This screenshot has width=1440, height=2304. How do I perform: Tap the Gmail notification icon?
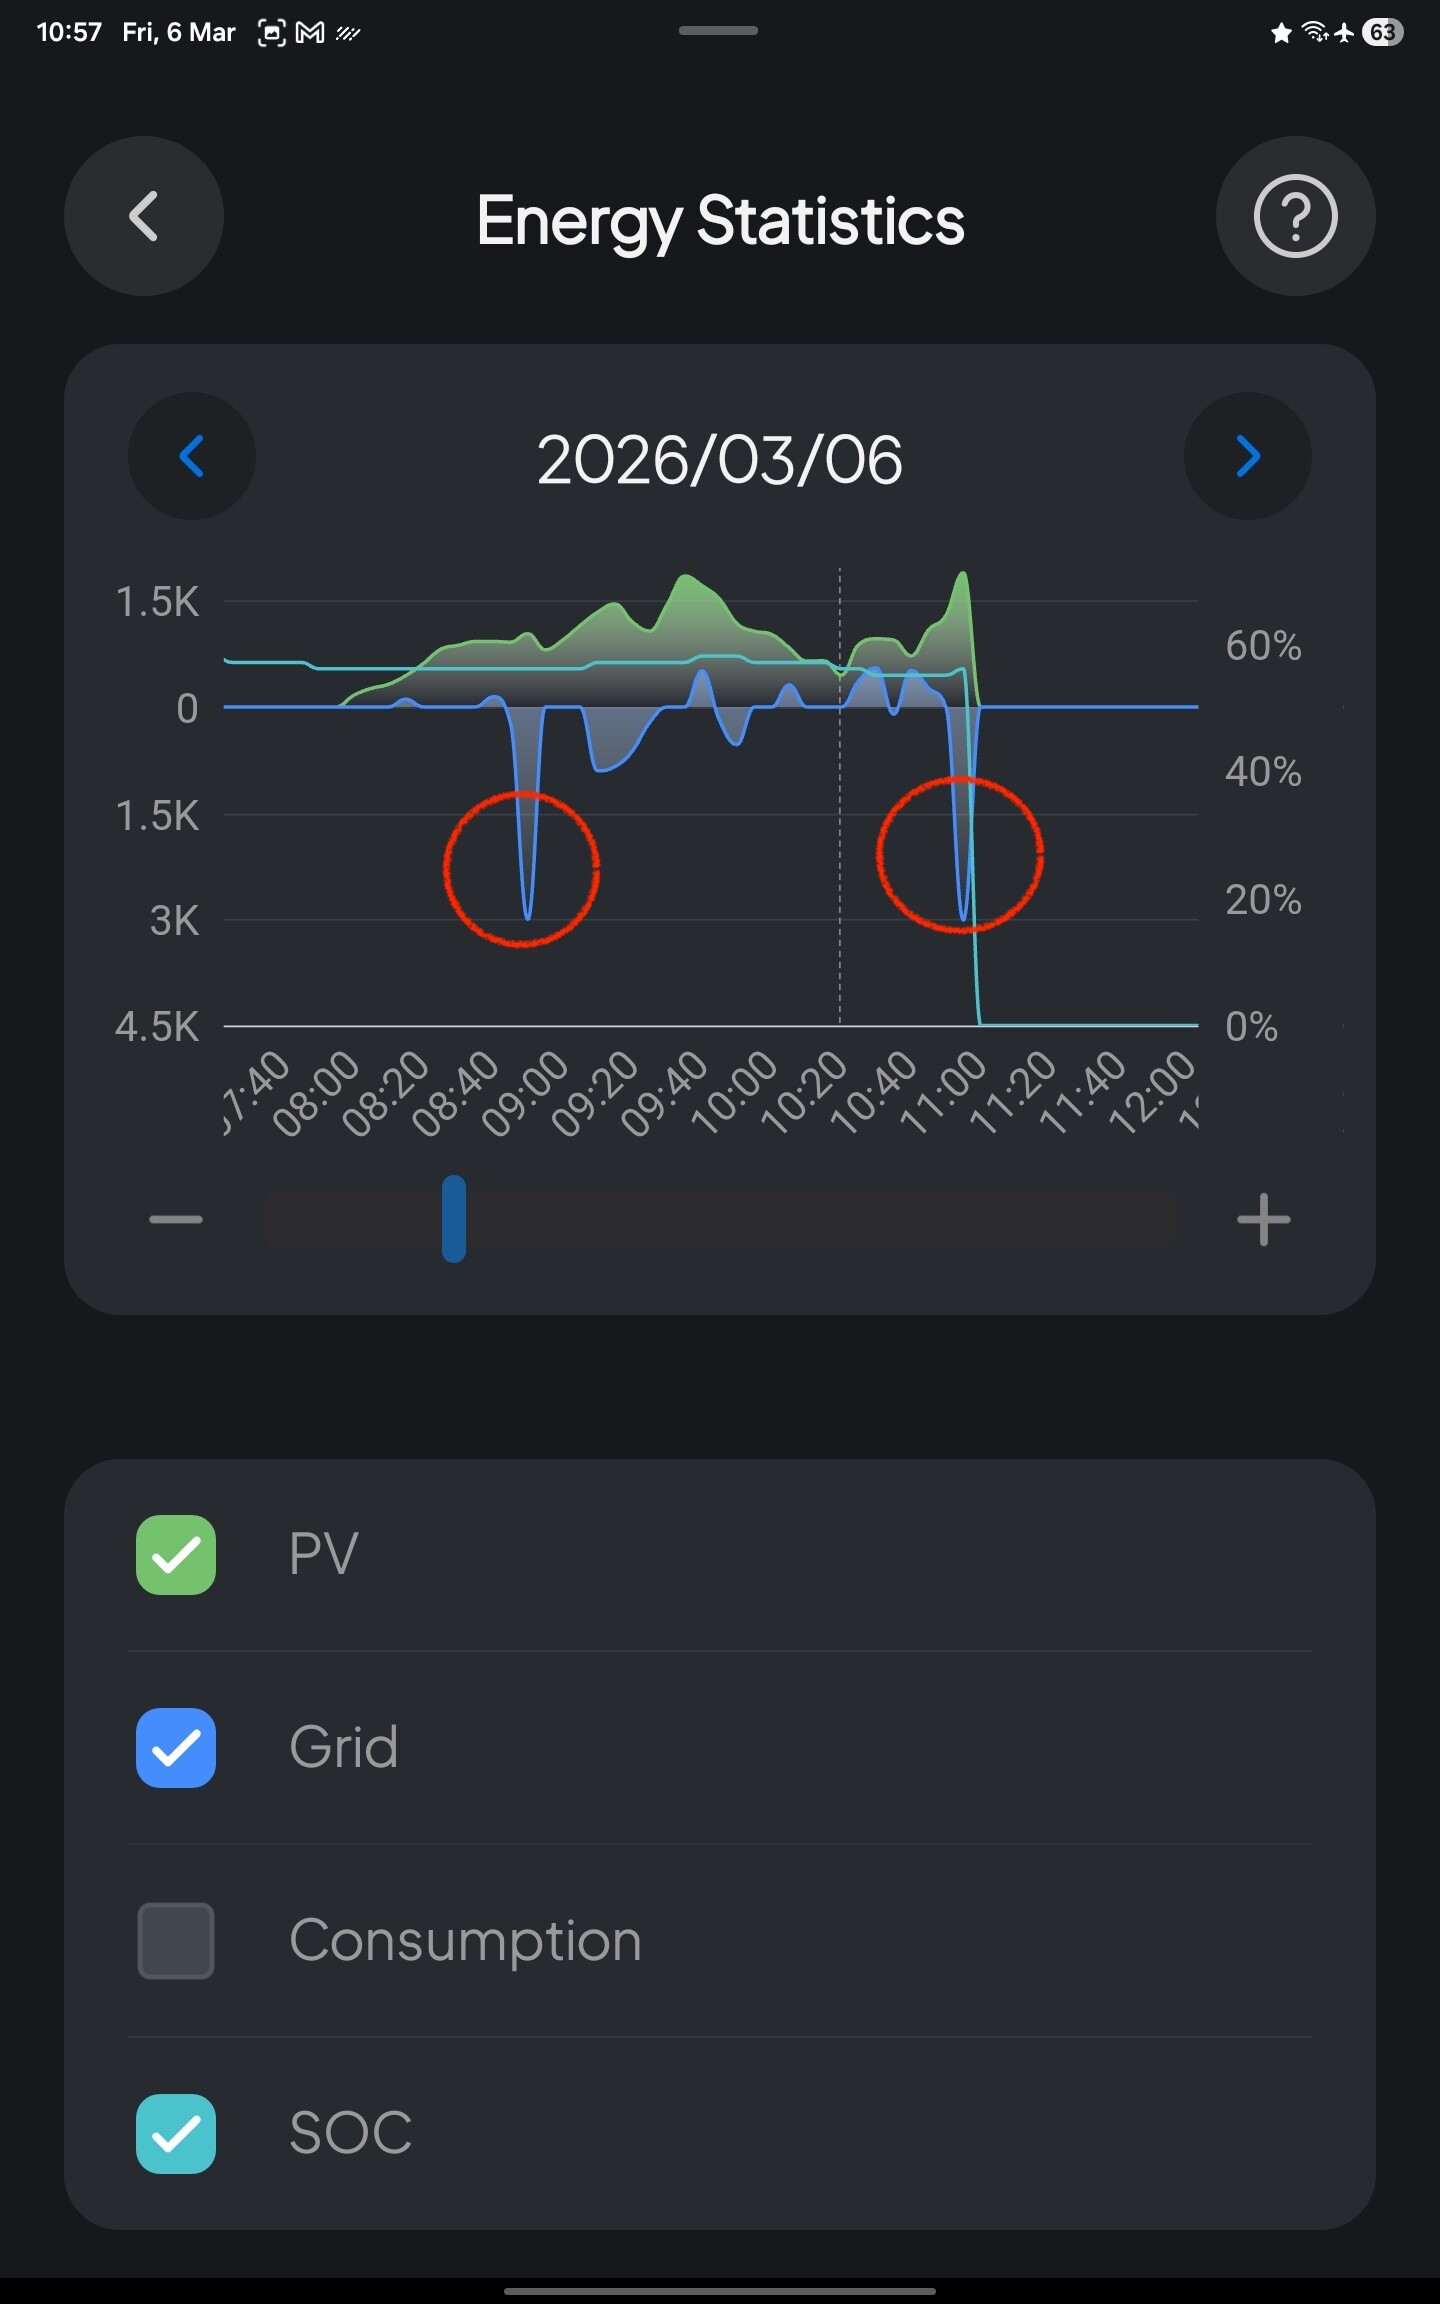pos(310,33)
